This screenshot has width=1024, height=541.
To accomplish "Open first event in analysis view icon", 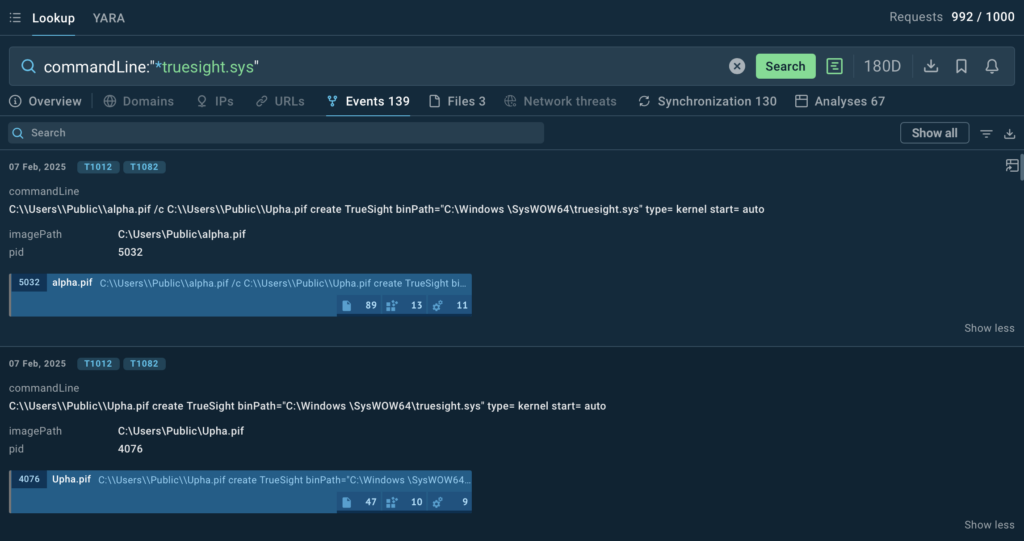I will point(1012,166).
